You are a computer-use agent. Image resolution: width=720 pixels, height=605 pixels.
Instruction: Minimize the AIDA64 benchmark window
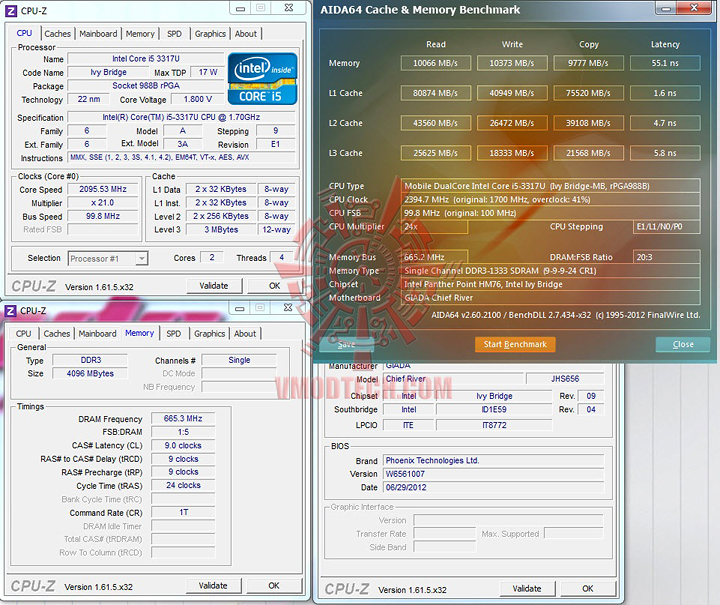[666, 8]
